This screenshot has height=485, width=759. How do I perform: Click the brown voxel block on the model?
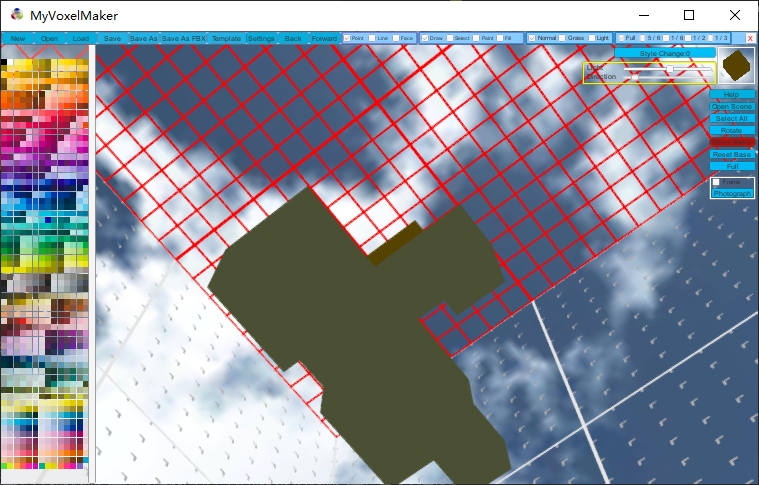pyautogui.click(x=395, y=243)
